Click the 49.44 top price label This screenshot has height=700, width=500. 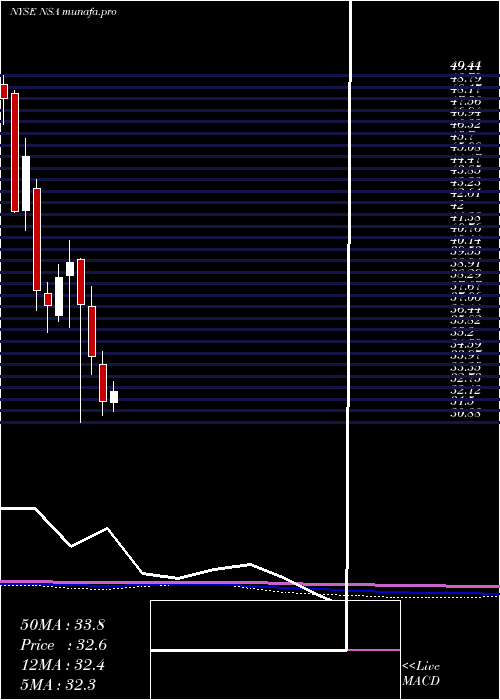pos(465,67)
